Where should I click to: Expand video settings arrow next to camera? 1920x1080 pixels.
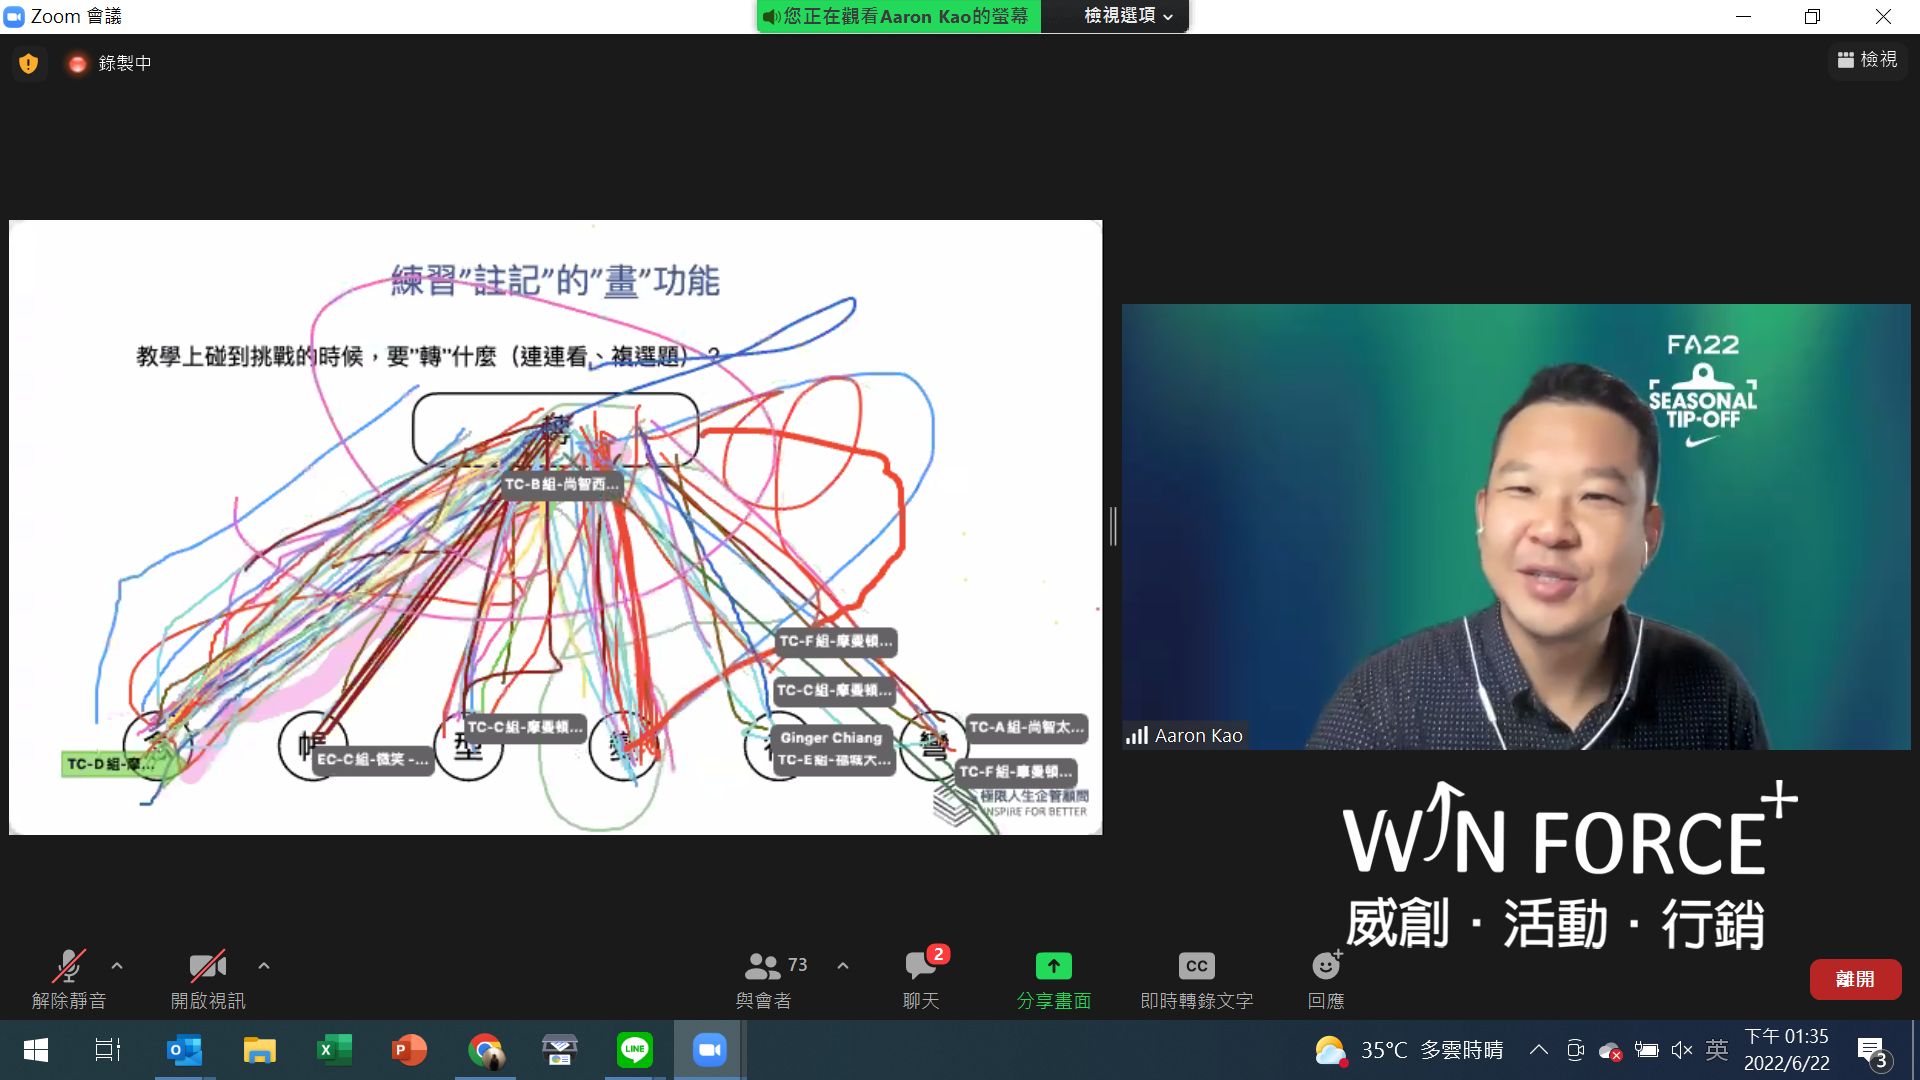coord(264,966)
